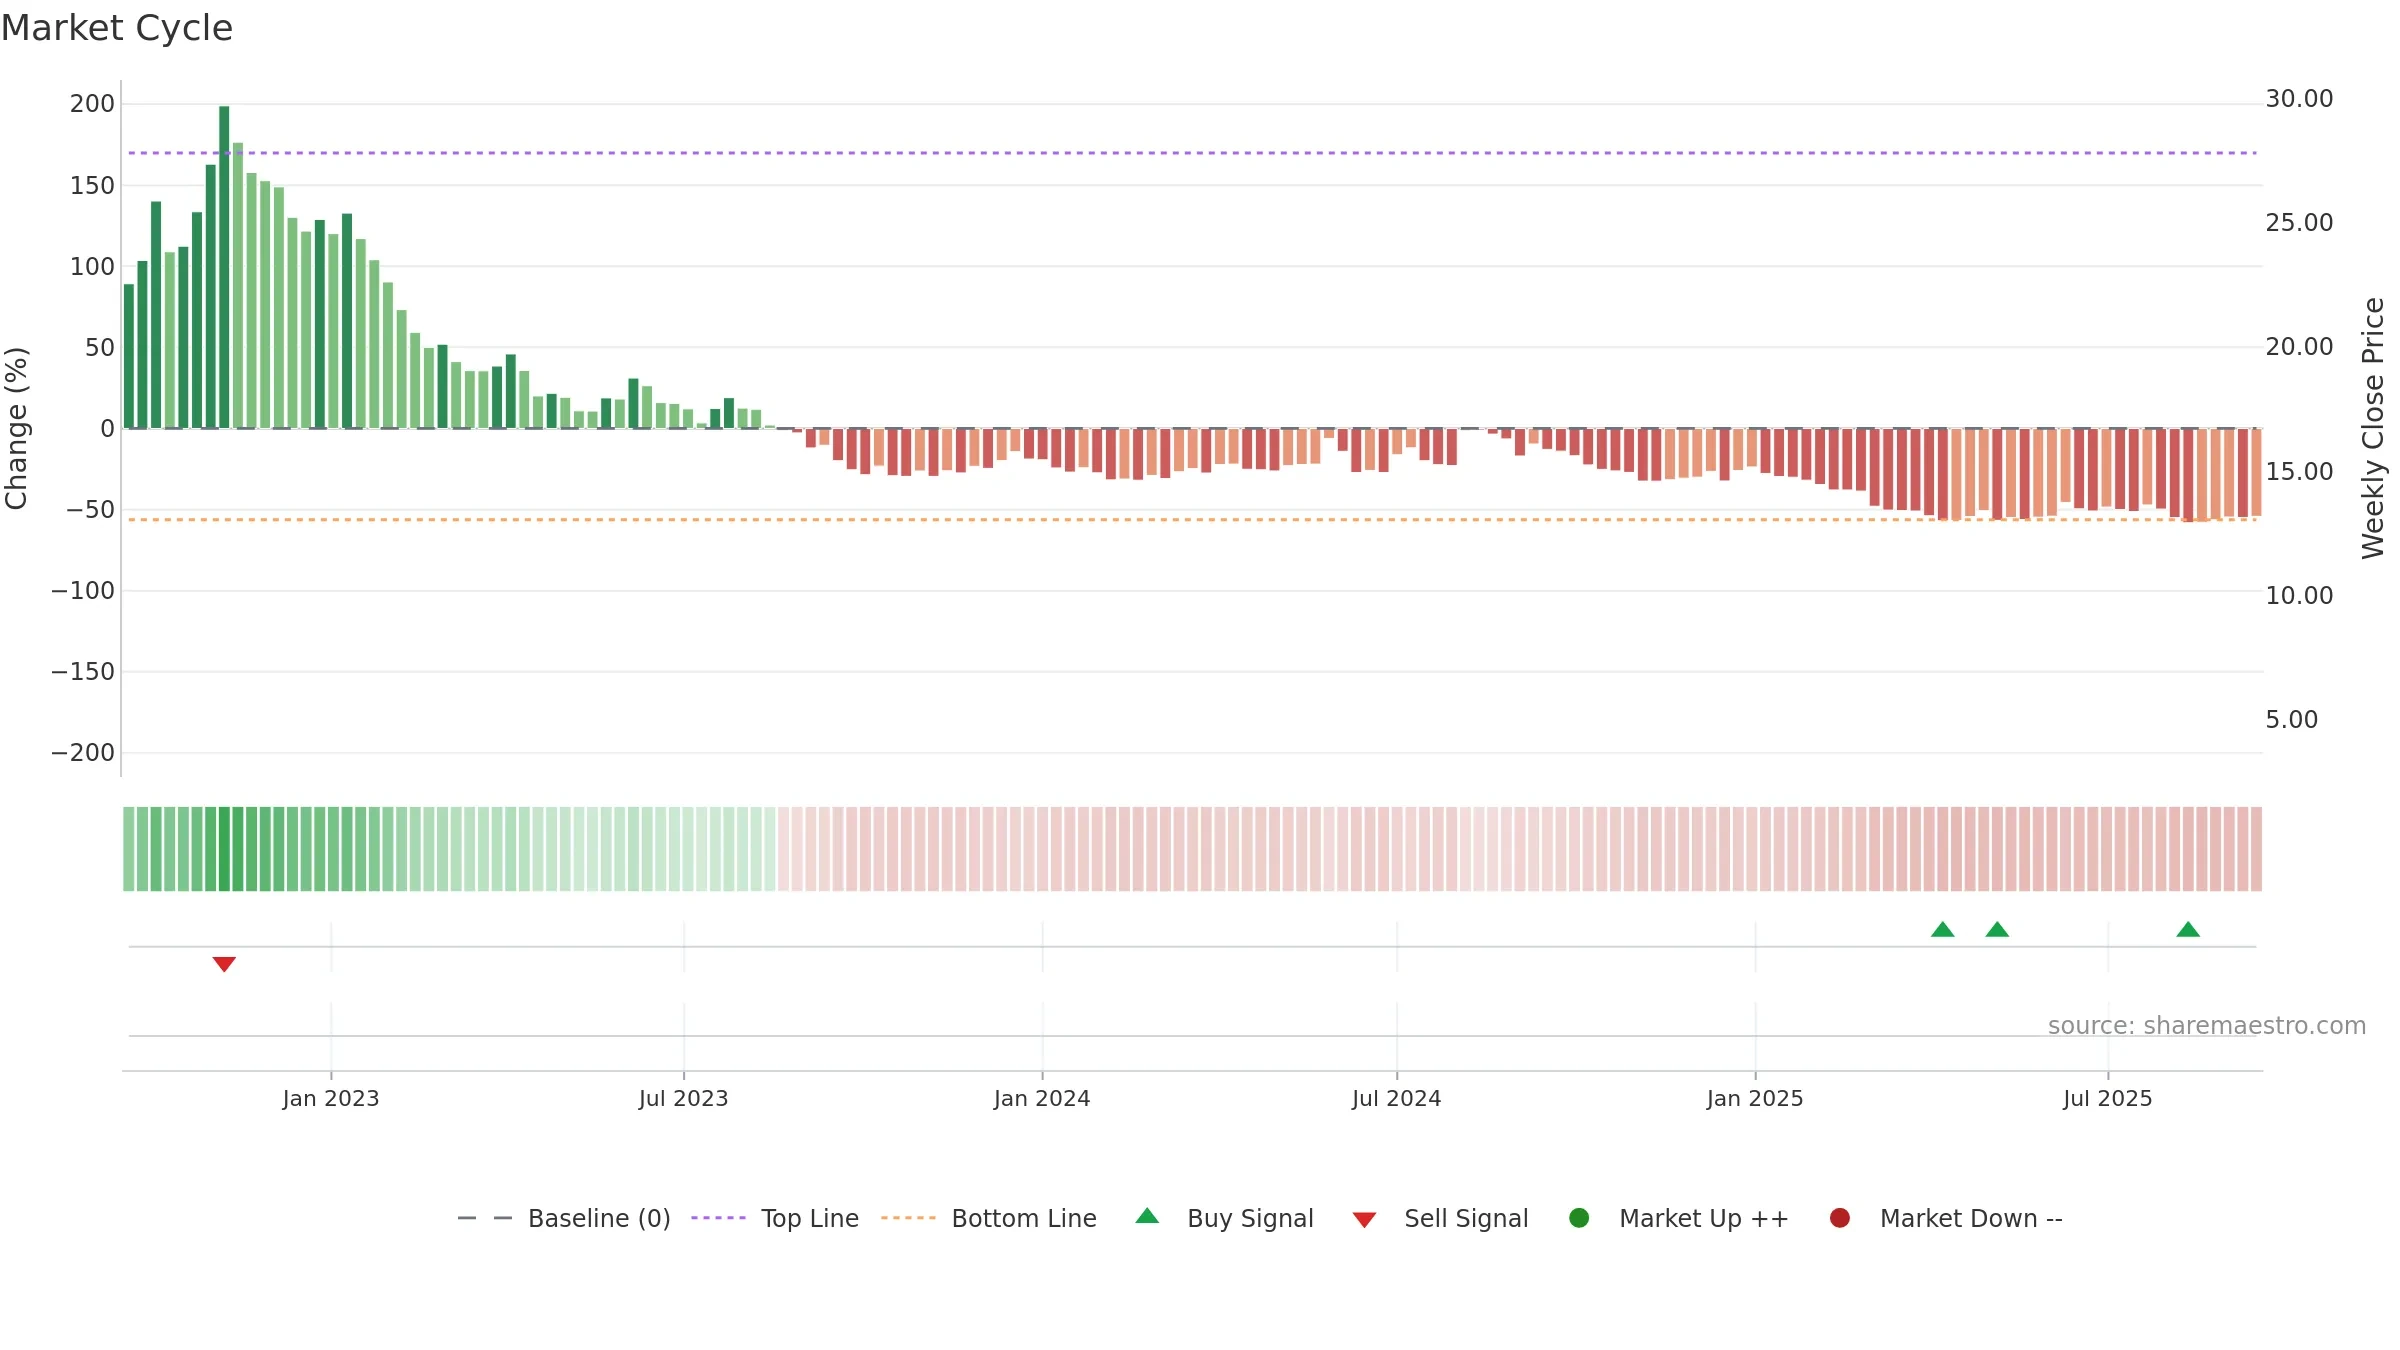Click the Change (%) axis title
Viewport: 2400px width, 1350px height.
pyautogui.click(x=16, y=428)
